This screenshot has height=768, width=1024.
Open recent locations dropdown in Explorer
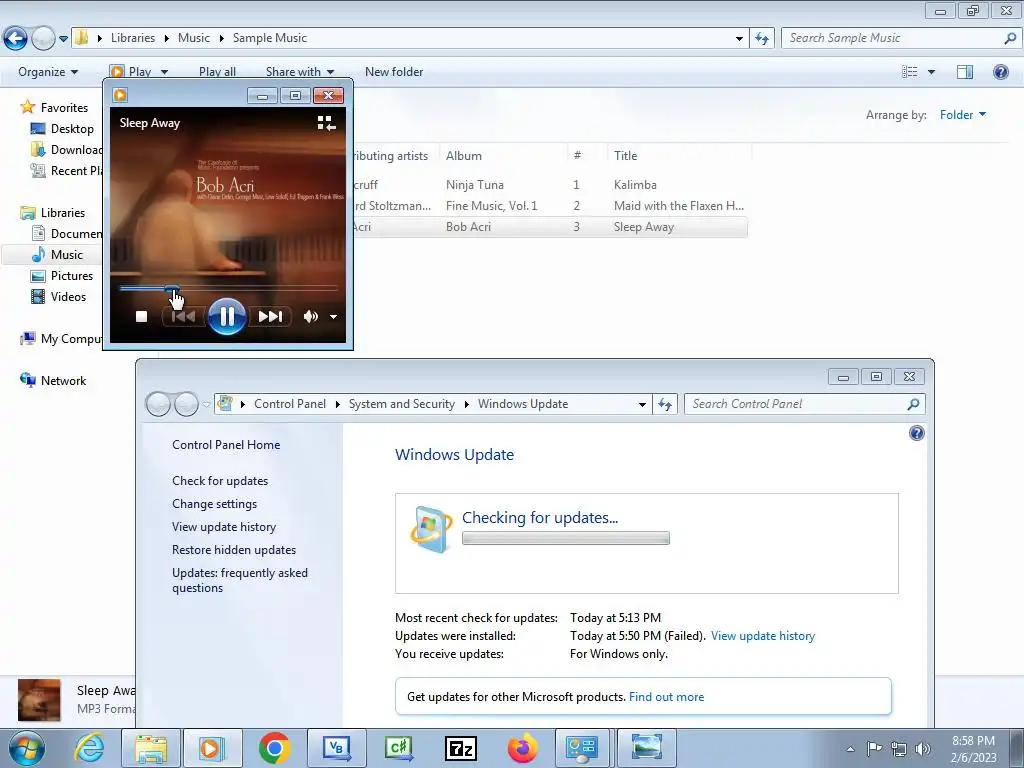tap(63, 39)
